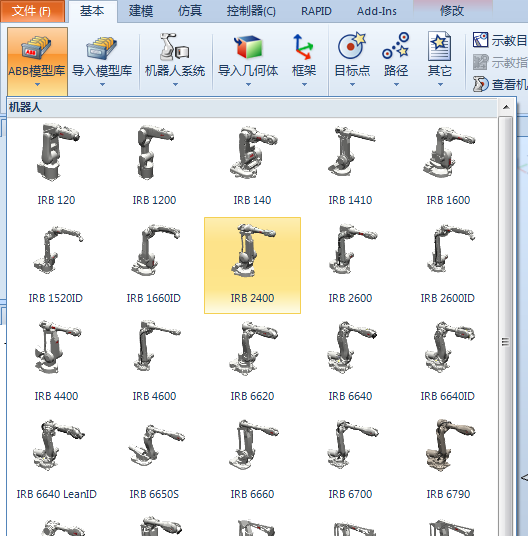Expand the ABB模型库 dropdown arrow
Screen dimensions: 528x536
point(37,84)
